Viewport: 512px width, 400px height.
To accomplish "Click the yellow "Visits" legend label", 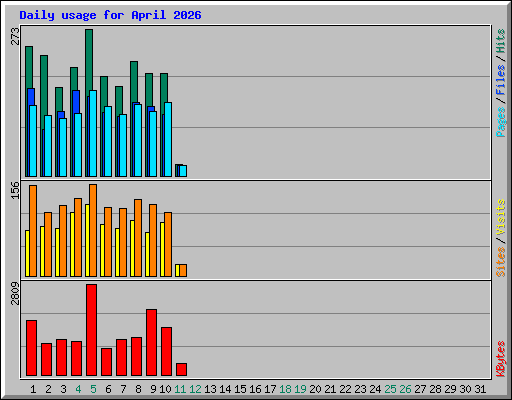I will 500,218.
